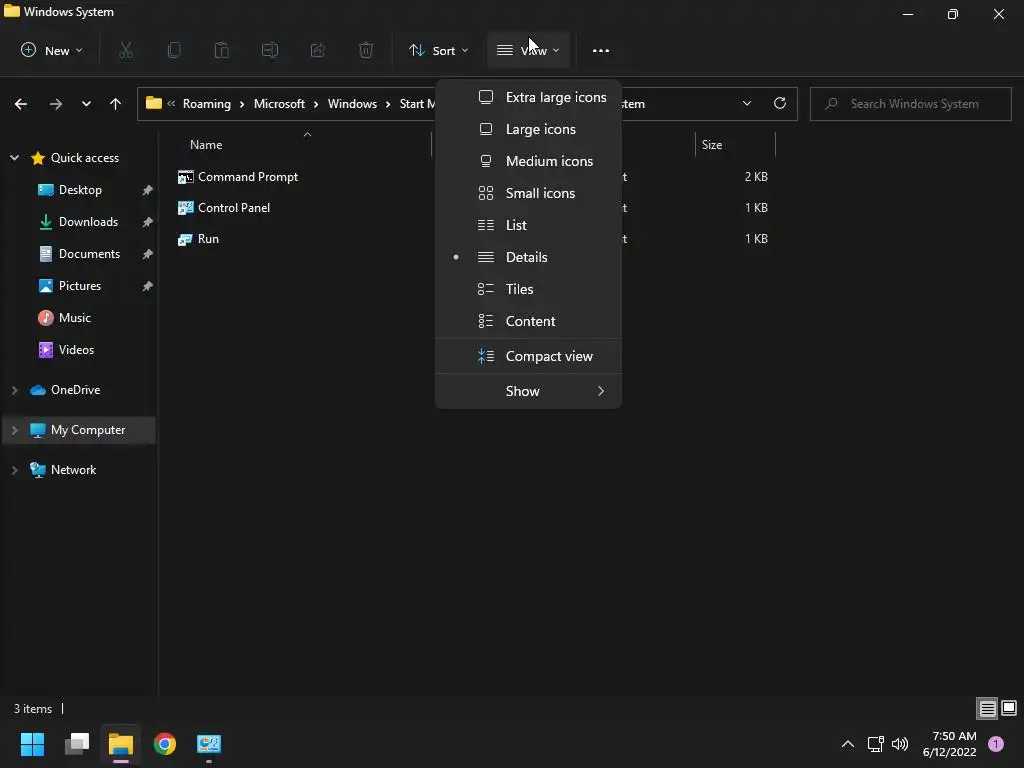This screenshot has height=768, width=1024.
Task: Unpin Downloads from Quick access
Action: coord(148,222)
